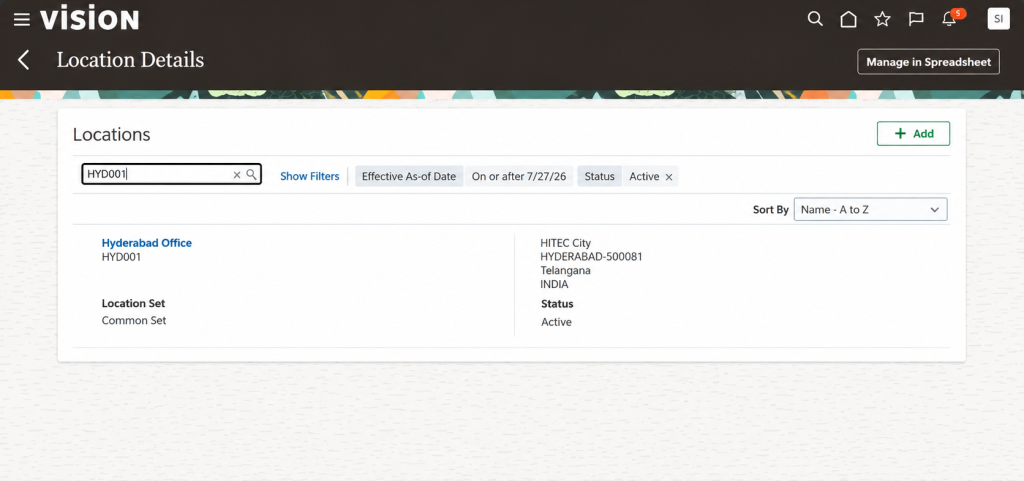1024x481 pixels.
Task: Click the Common Set value
Action: click(x=134, y=320)
